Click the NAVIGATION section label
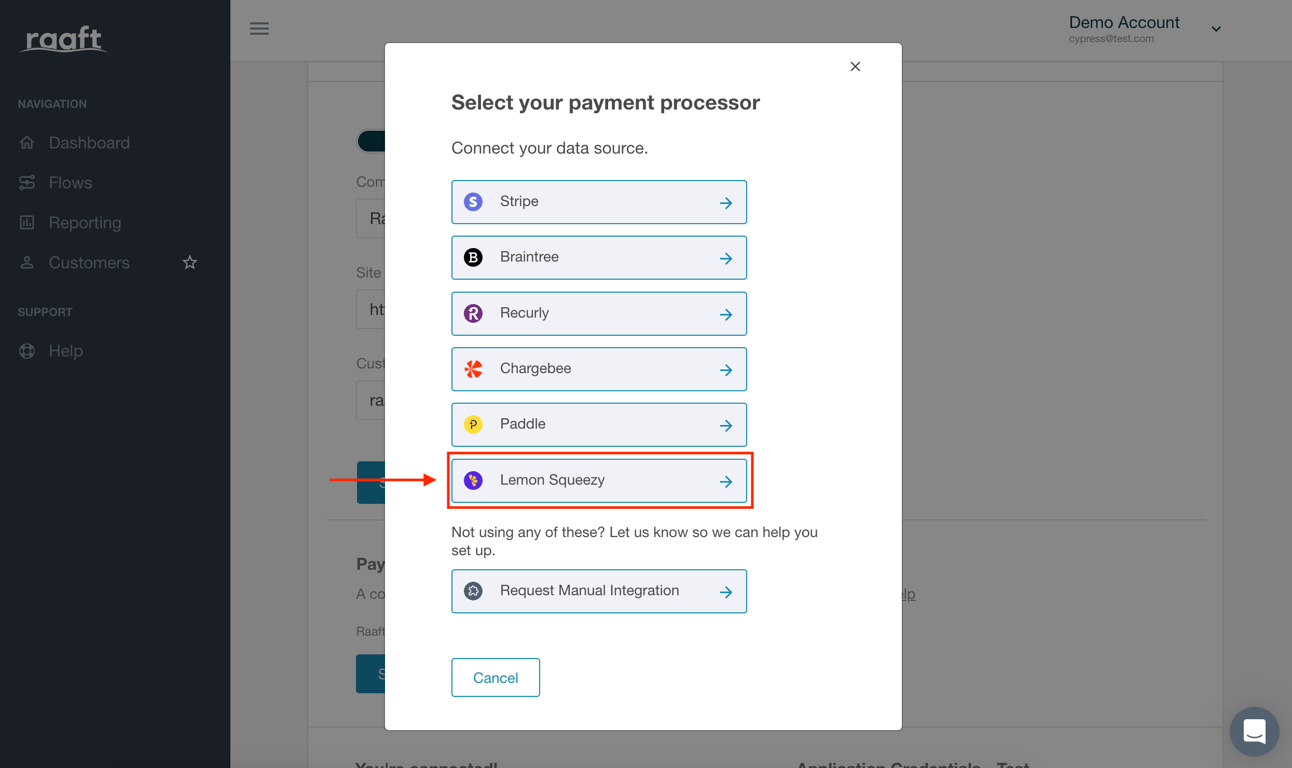Viewport: 1292px width, 768px height. (52, 104)
